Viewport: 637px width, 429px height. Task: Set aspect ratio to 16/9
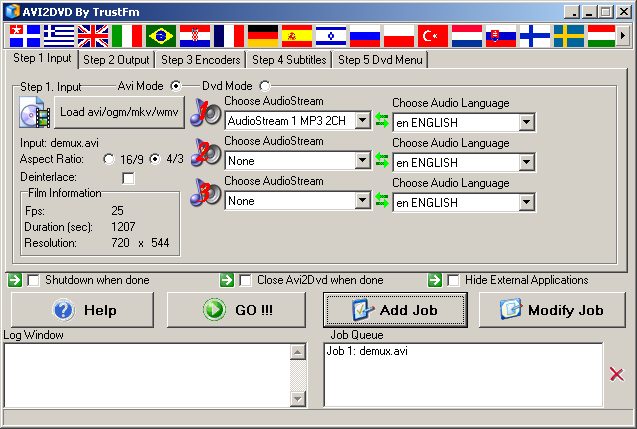click(109, 159)
